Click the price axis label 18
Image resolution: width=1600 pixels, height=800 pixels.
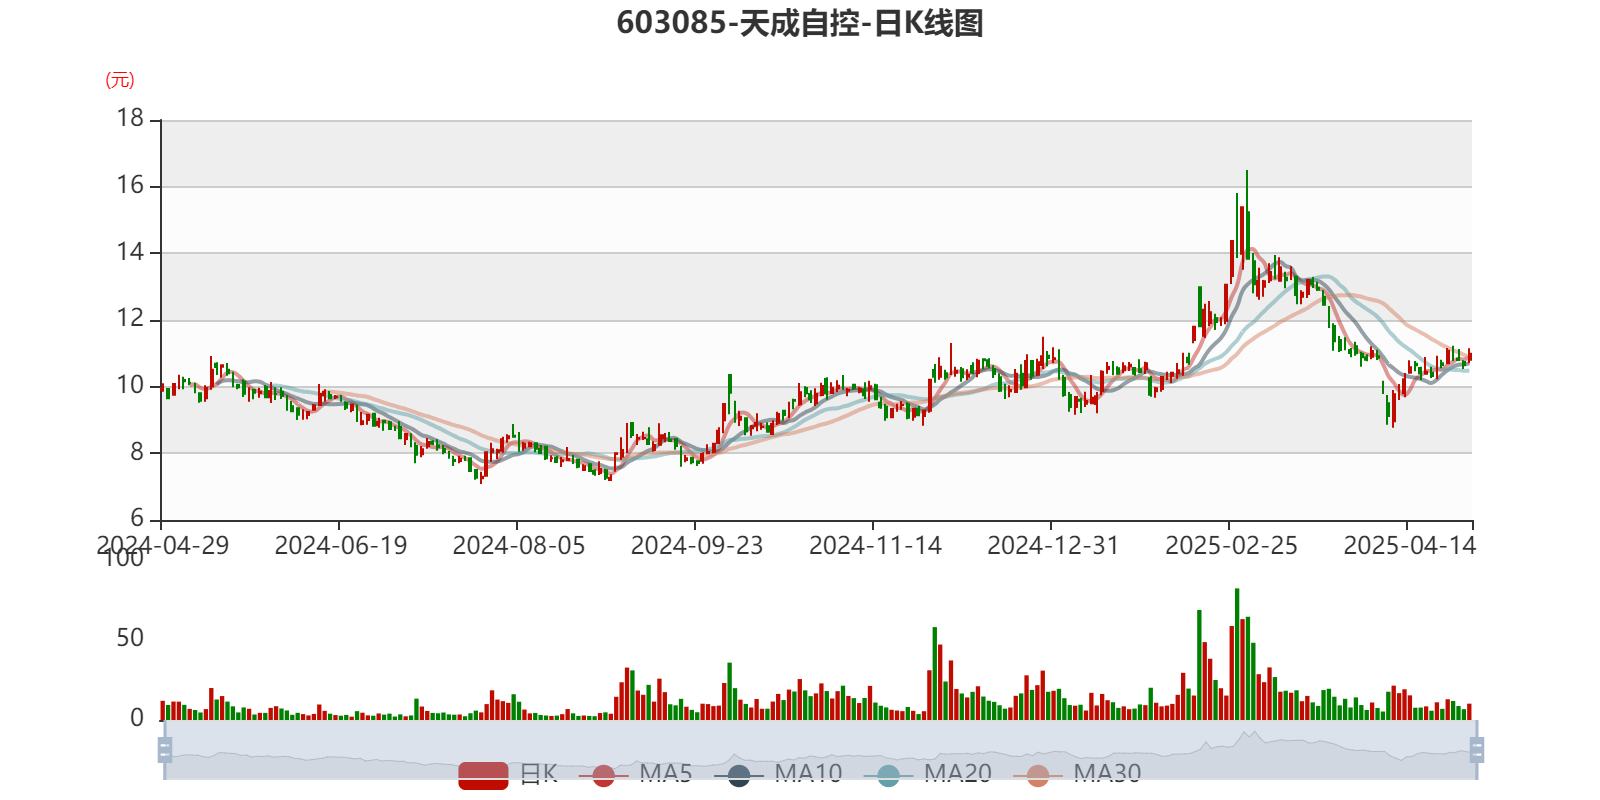(x=130, y=118)
